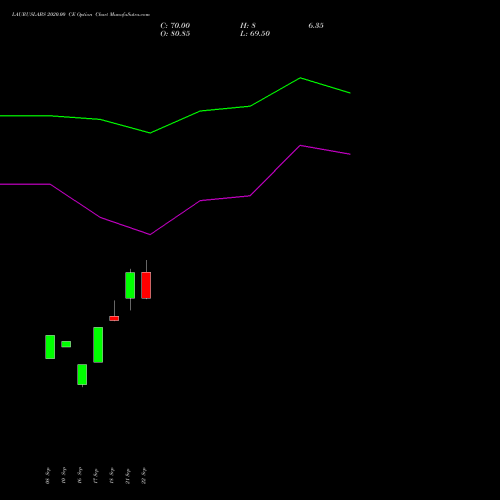Select the tall green candle for 17 Sep
Viewport: 500px width, 500px height.
(x=98, y=345)
